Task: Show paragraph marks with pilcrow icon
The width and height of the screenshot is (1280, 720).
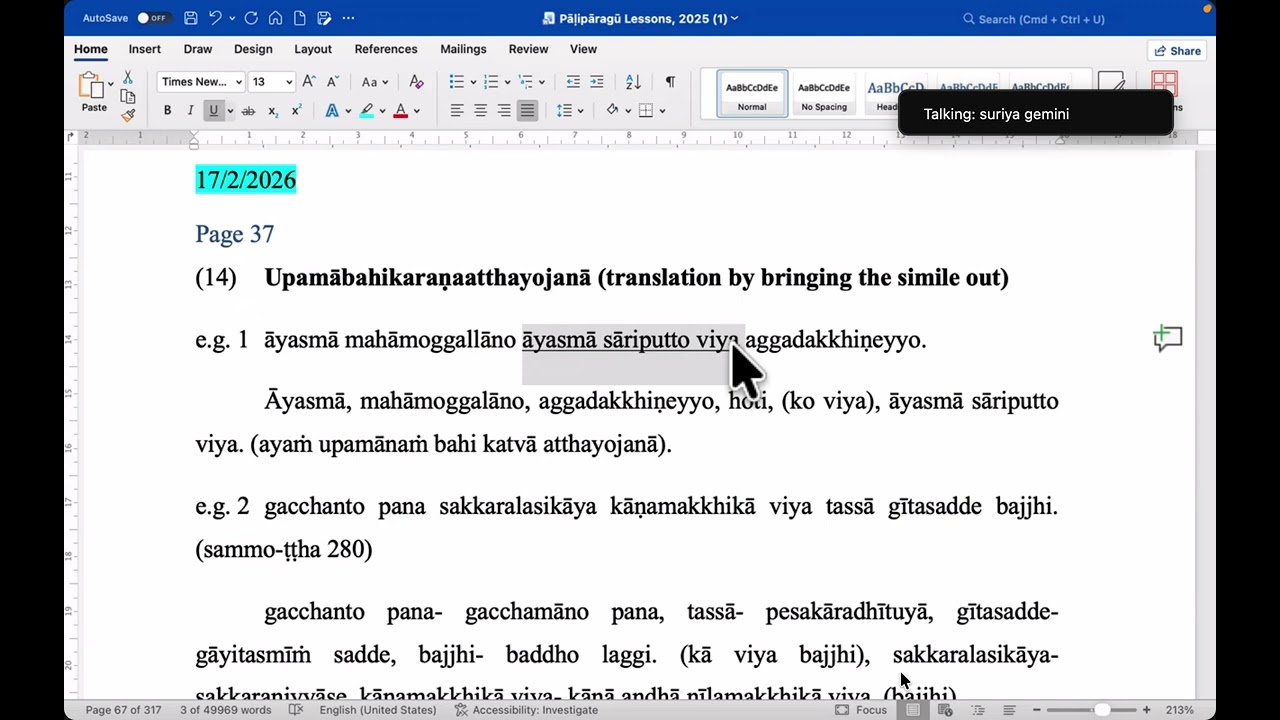Action: tap(670, 82)
